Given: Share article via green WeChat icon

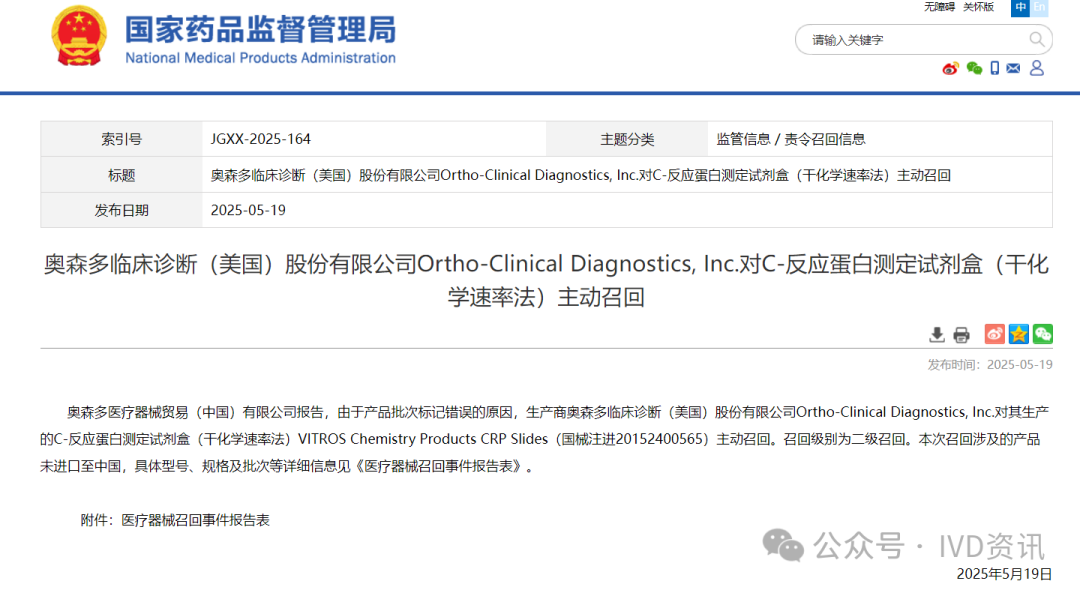Looking at the screenshot, I should pos(1043,334).
